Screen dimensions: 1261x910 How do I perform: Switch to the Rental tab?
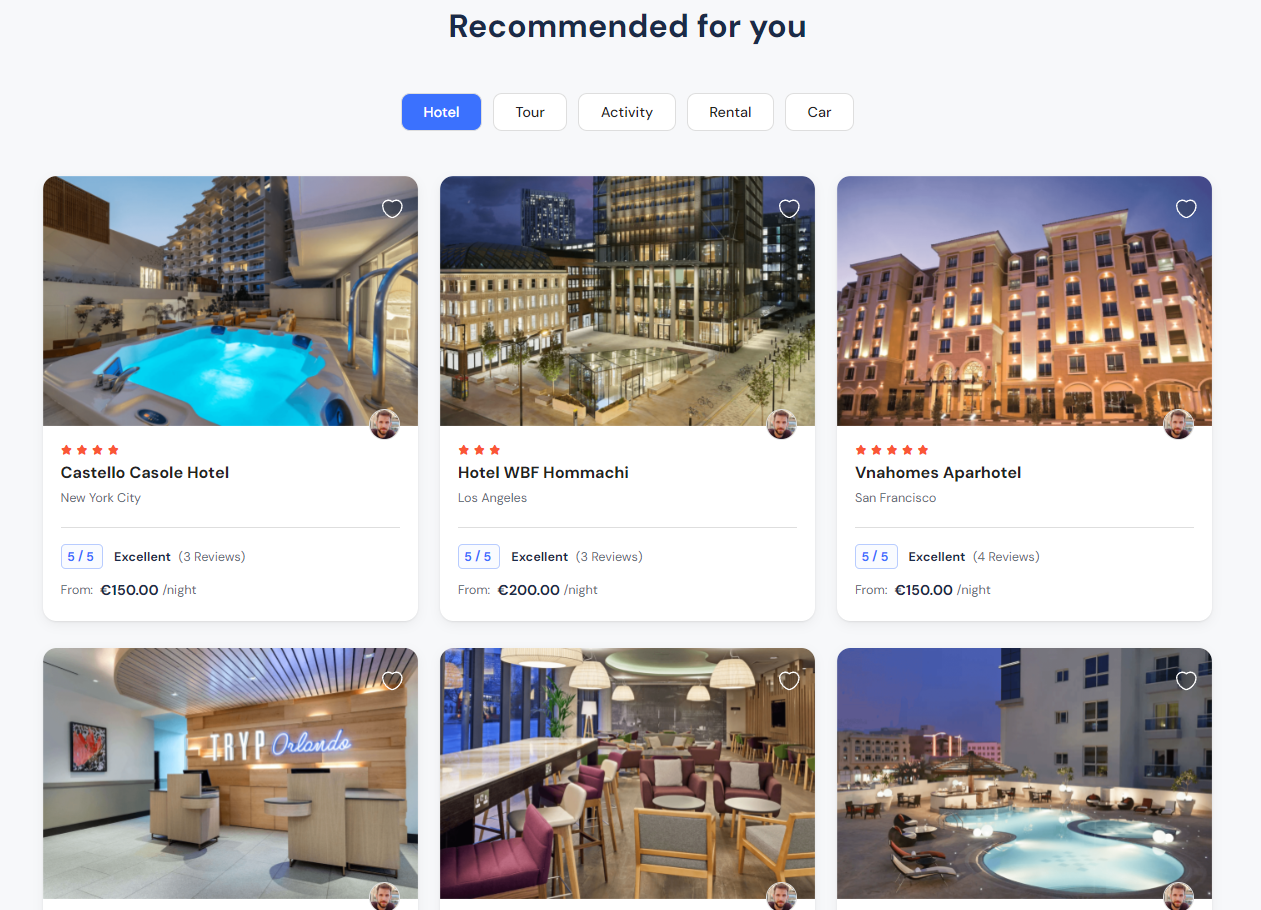(x=730, y=112)
